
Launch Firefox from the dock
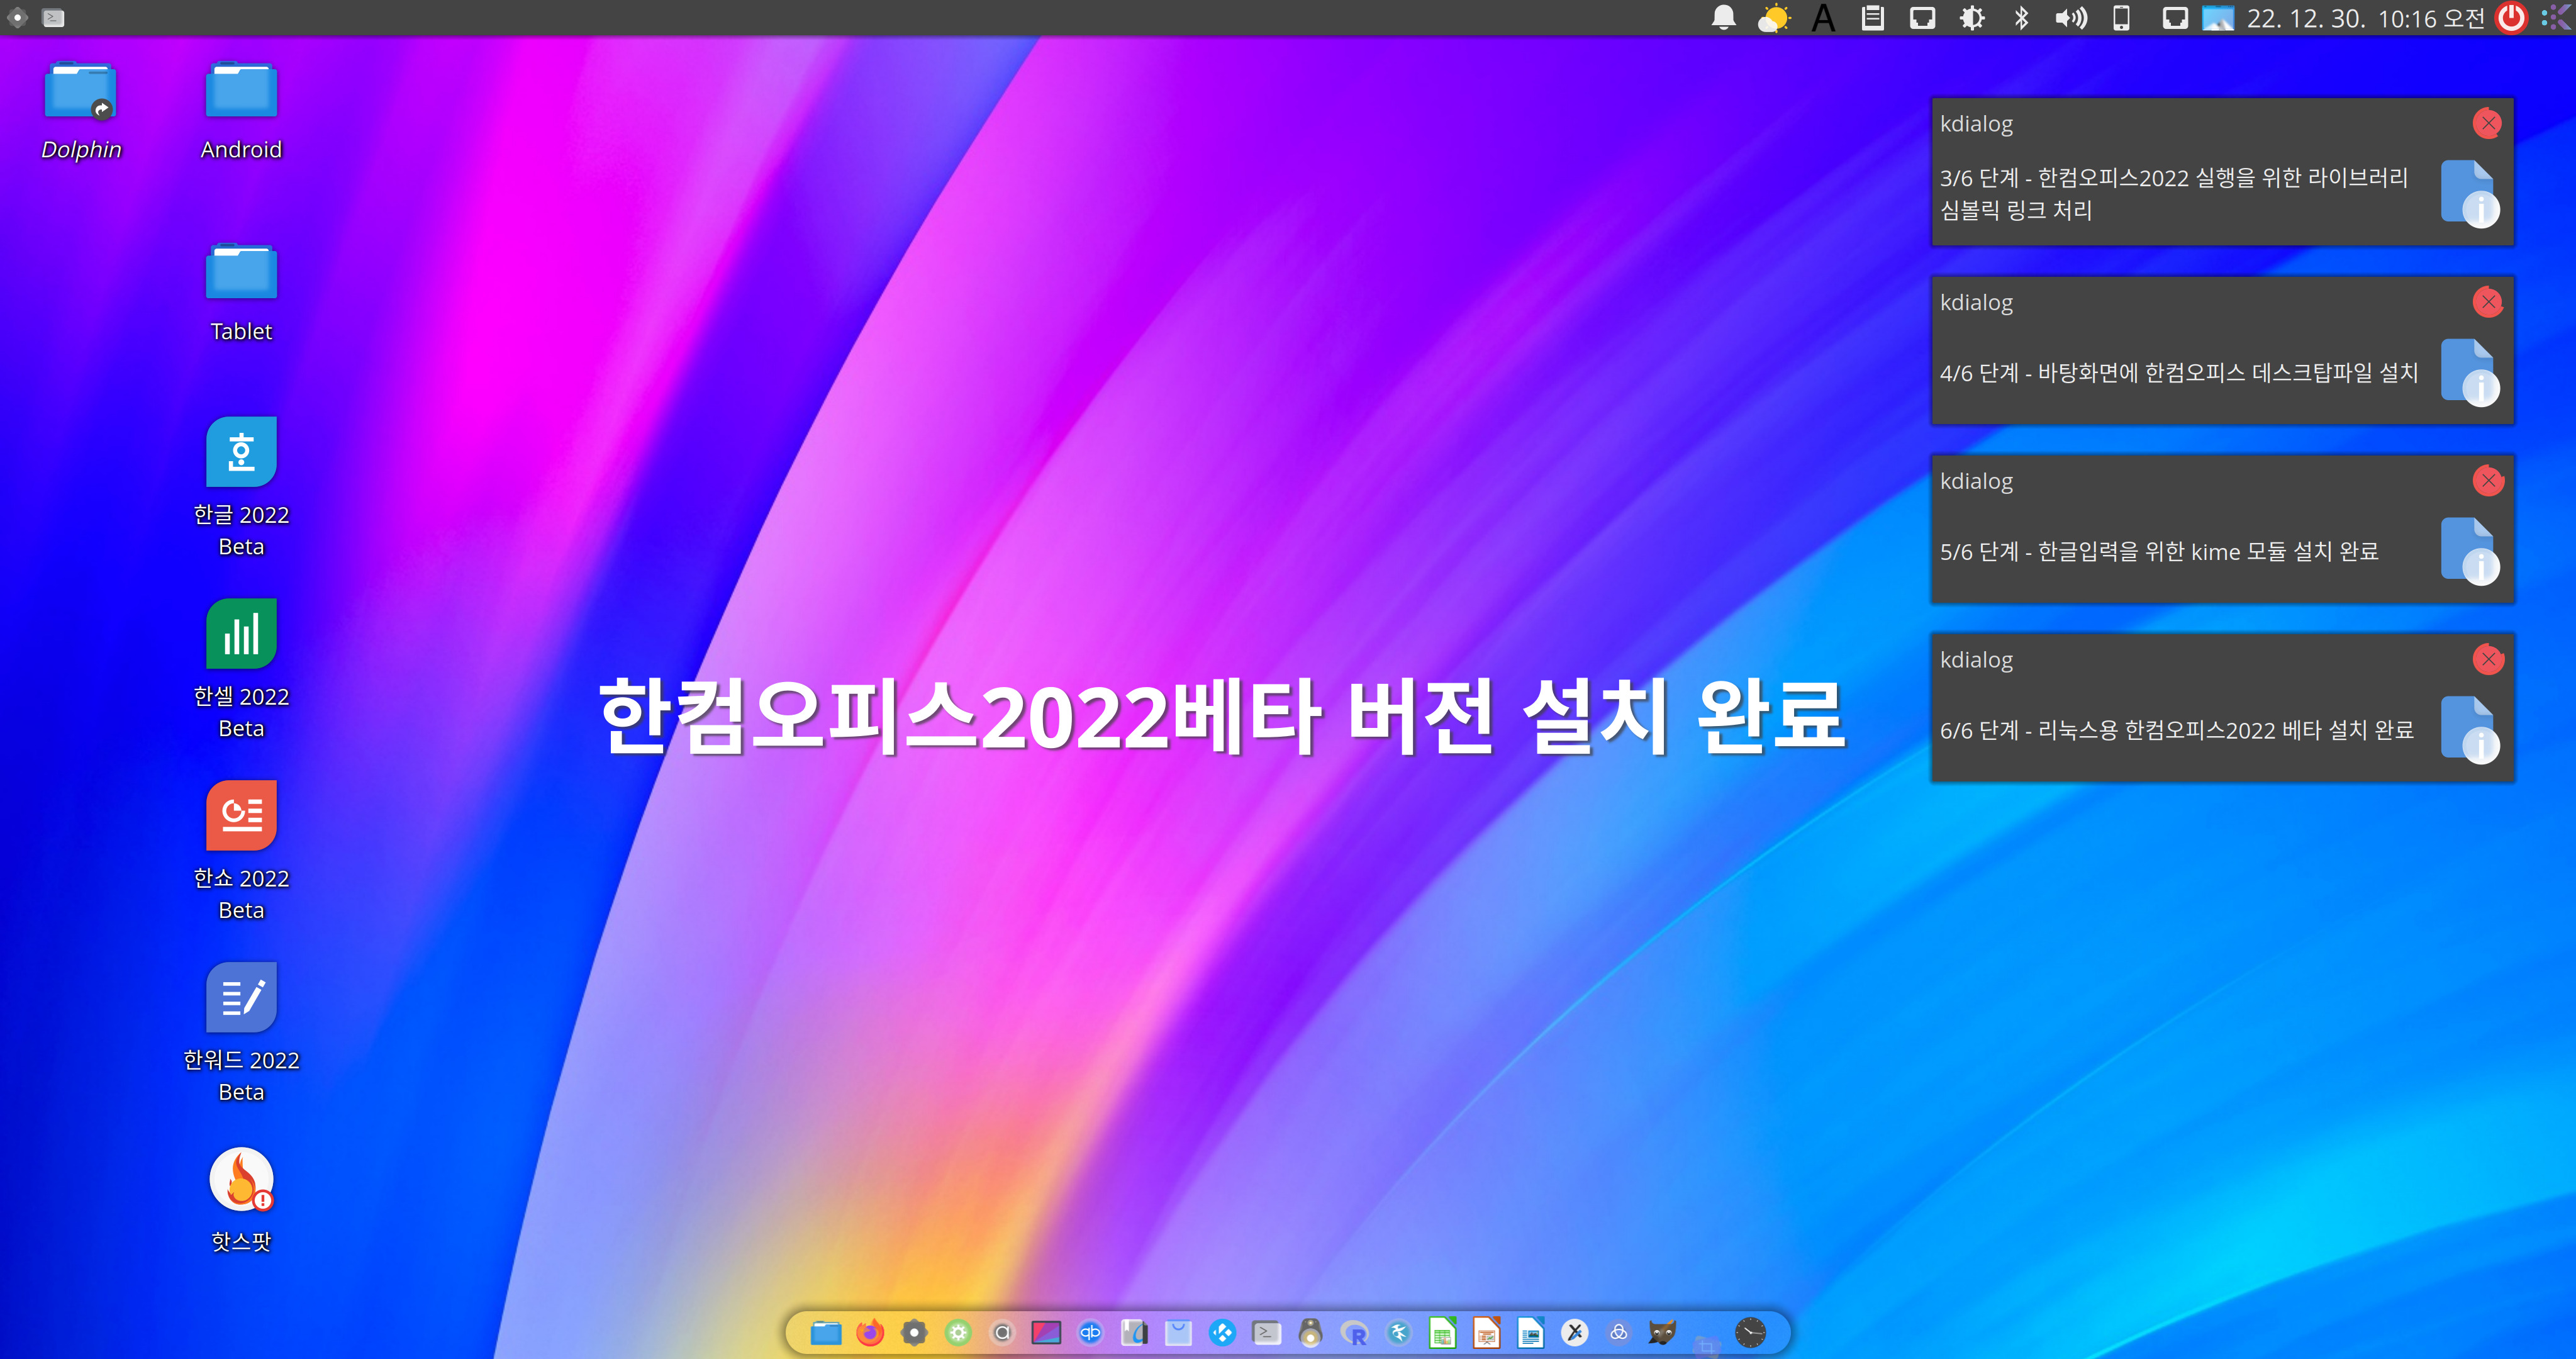tap(870, 1333)
